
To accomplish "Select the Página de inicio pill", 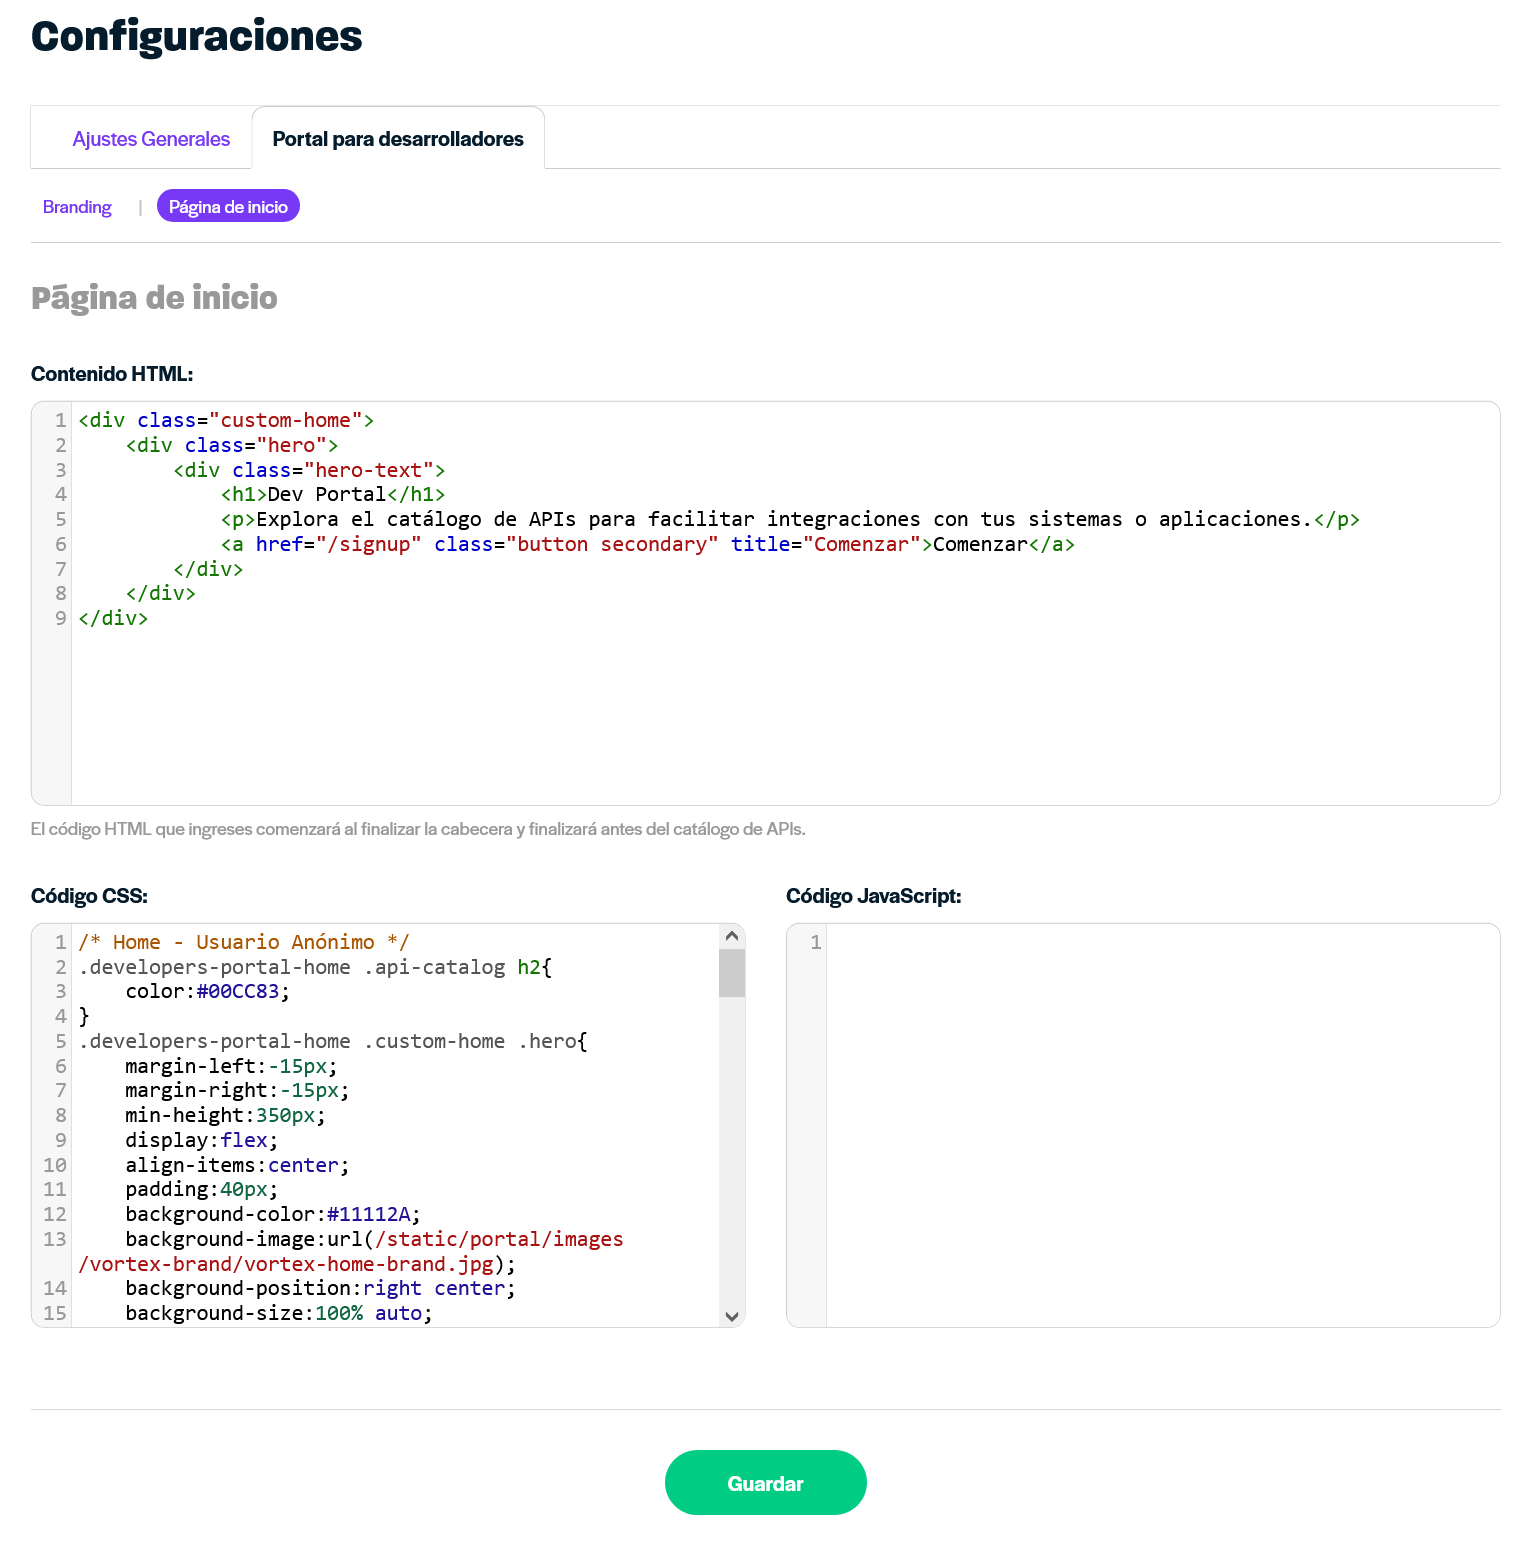I will coord(228,206).
